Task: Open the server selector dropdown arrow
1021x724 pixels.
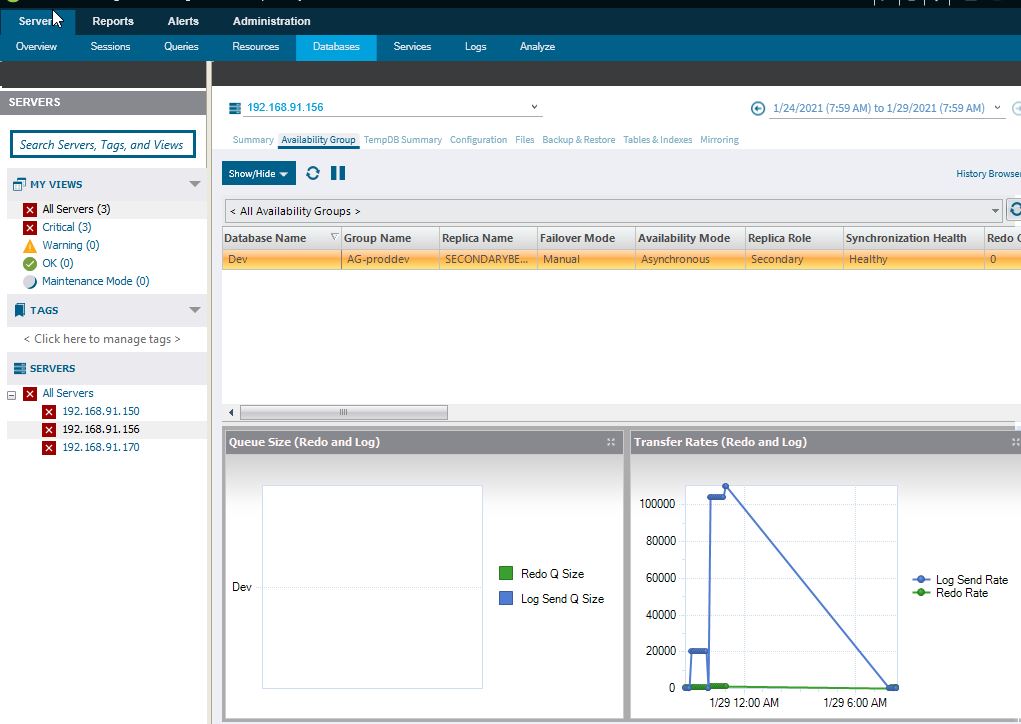Action: 534,107
